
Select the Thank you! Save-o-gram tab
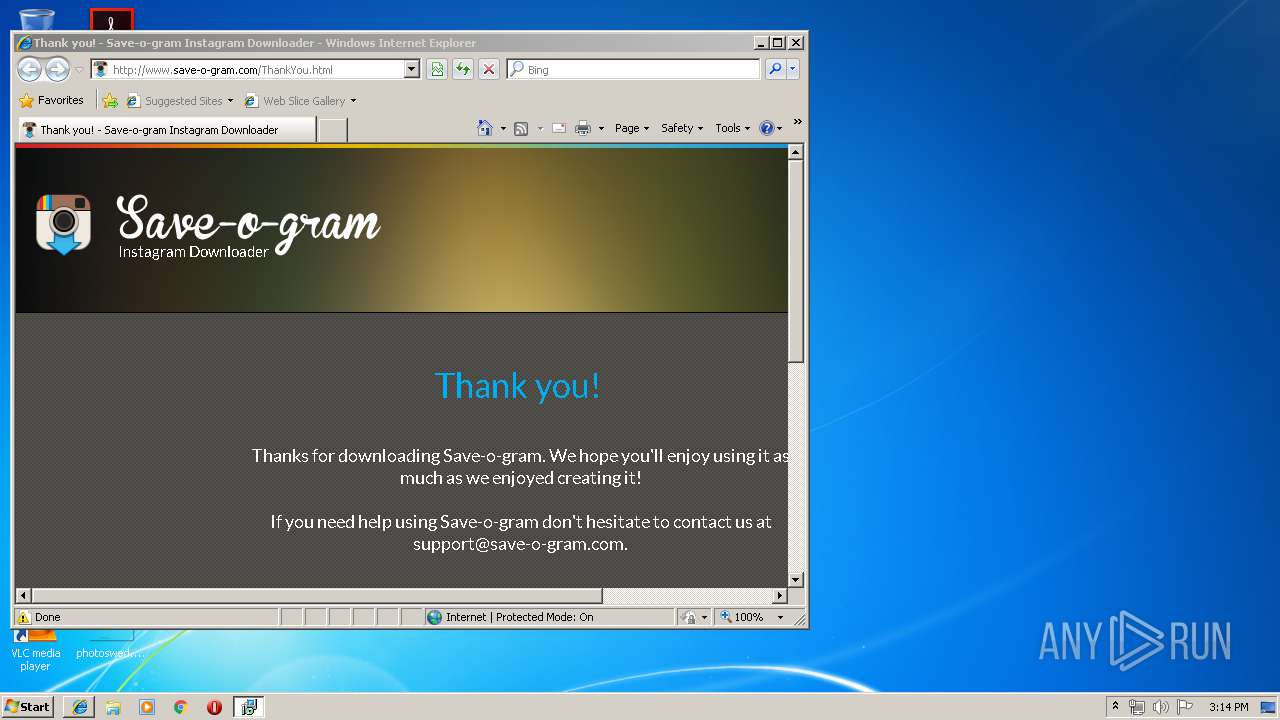(x=167, y=130)
